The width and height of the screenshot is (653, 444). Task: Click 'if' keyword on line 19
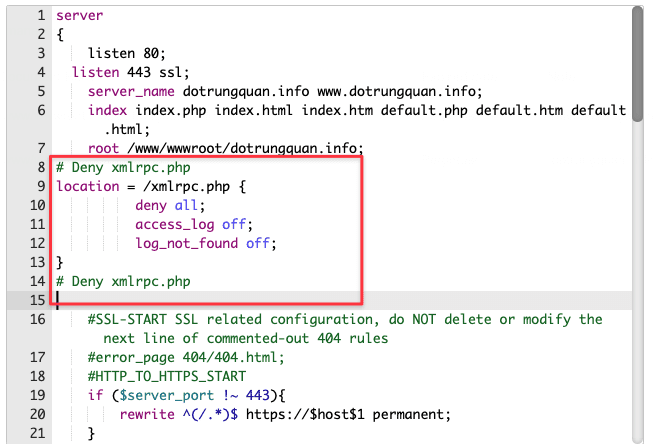click(x=95, y=395)
